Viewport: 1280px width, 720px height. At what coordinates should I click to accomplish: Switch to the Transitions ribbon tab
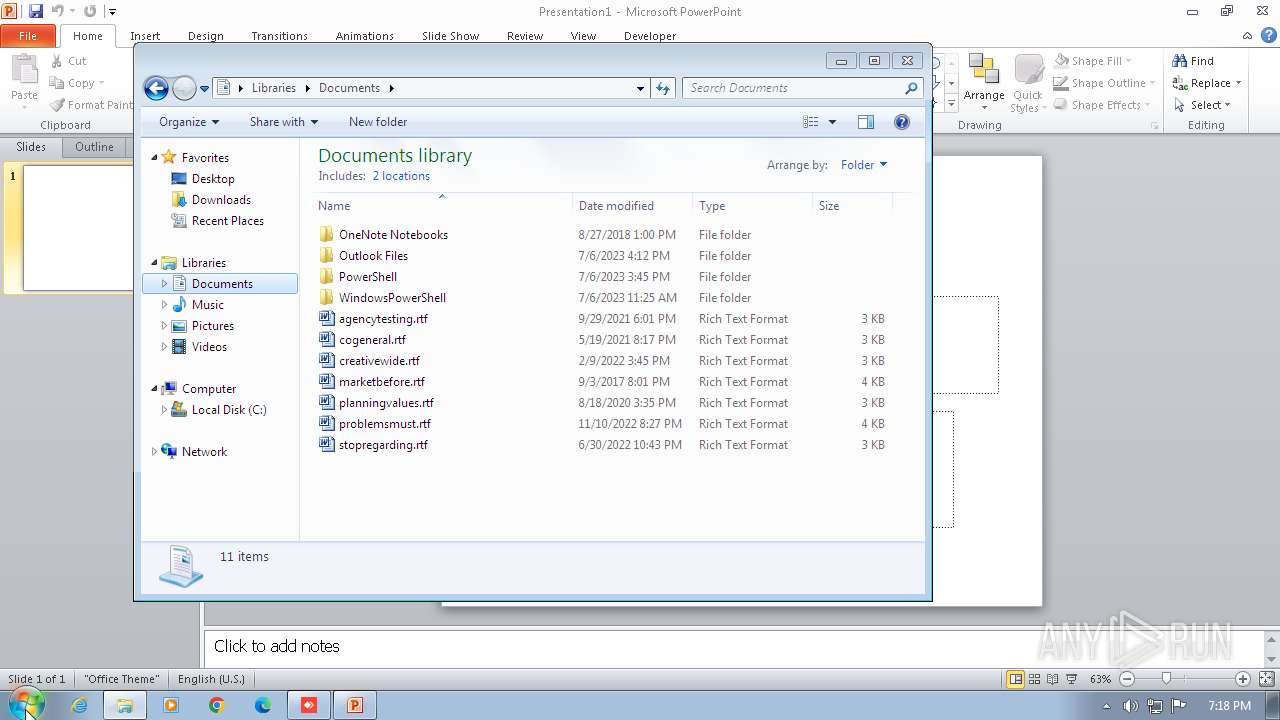pos(279,36)
